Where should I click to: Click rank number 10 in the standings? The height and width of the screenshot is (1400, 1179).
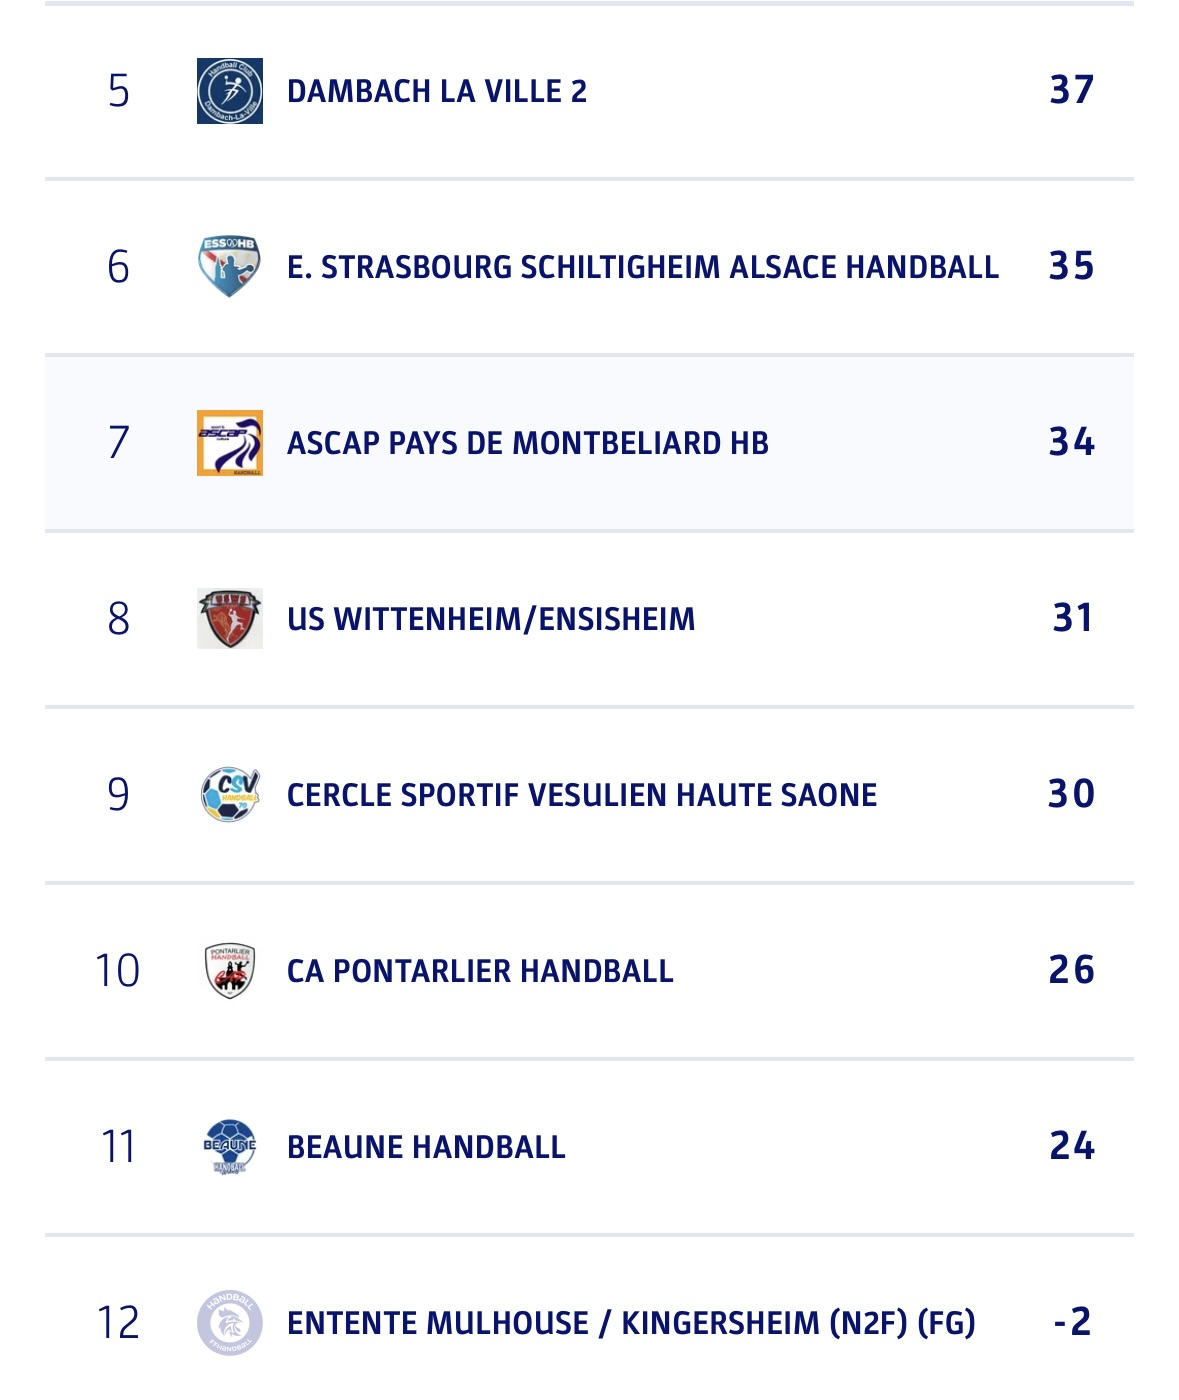[x=118, y=971]
